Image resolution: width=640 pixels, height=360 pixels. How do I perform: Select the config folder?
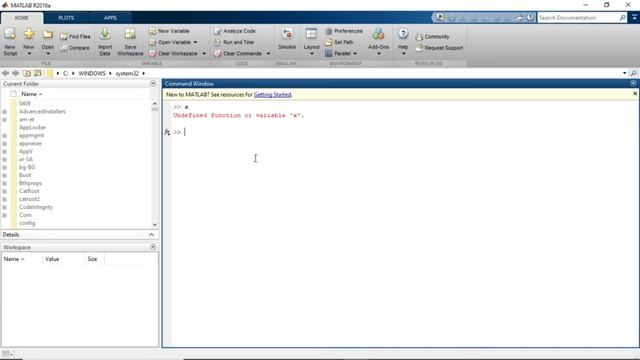pyautogui.click(x=27, y=223)
